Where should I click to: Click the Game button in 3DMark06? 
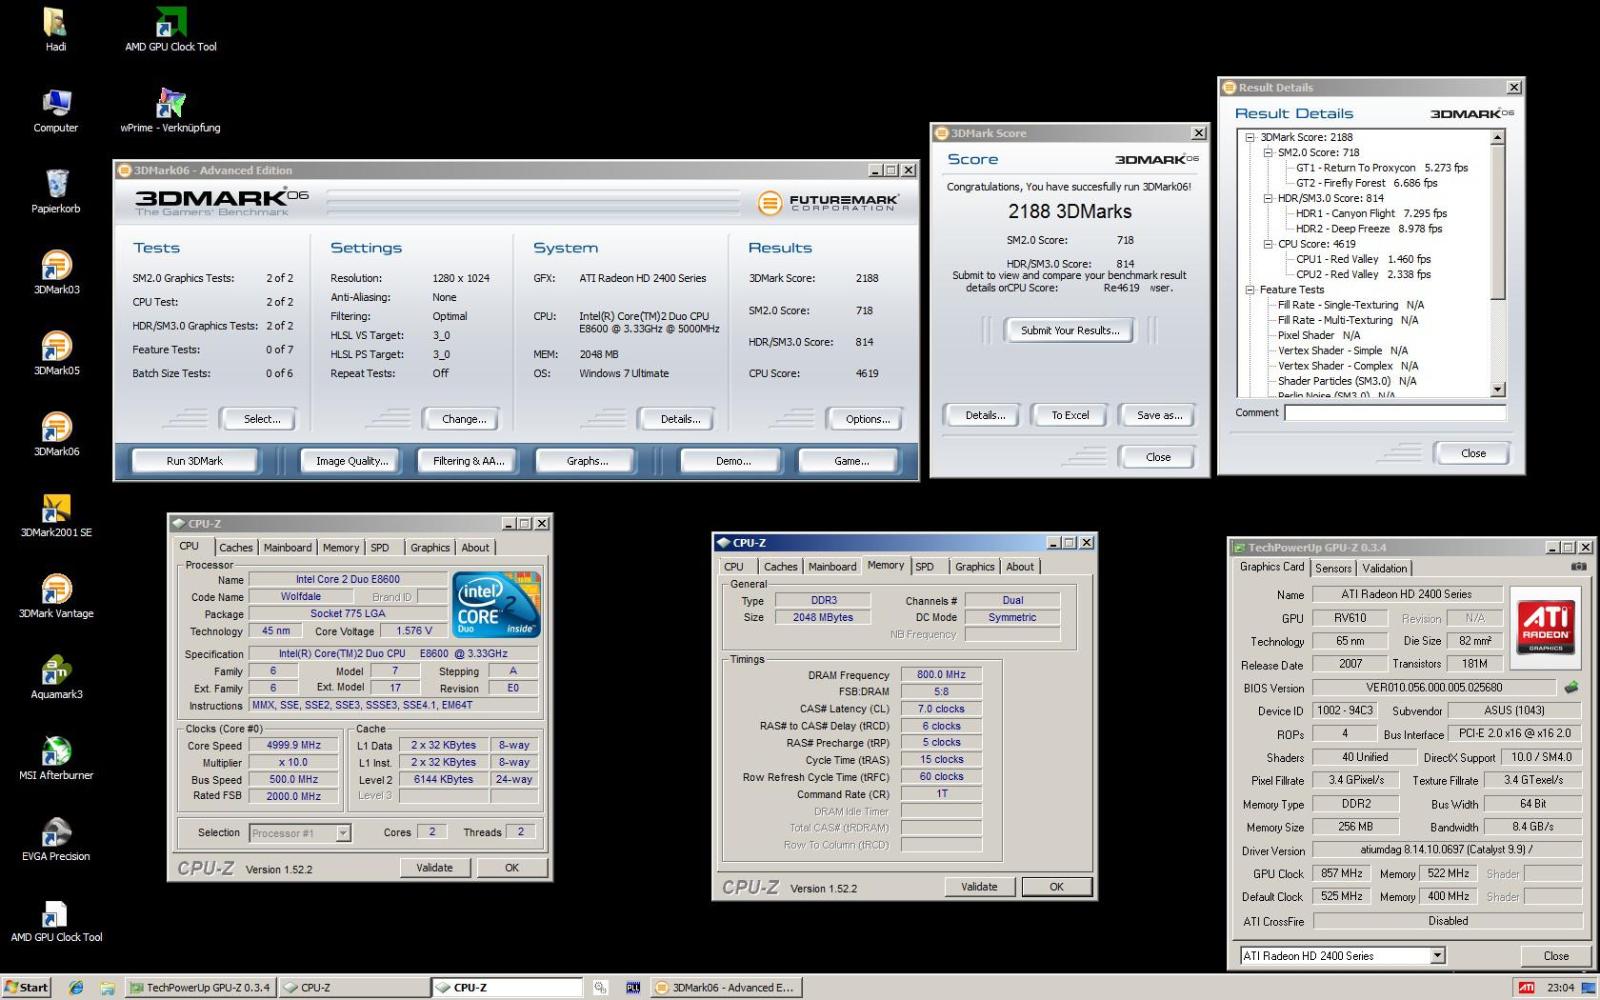coord(851,461)
